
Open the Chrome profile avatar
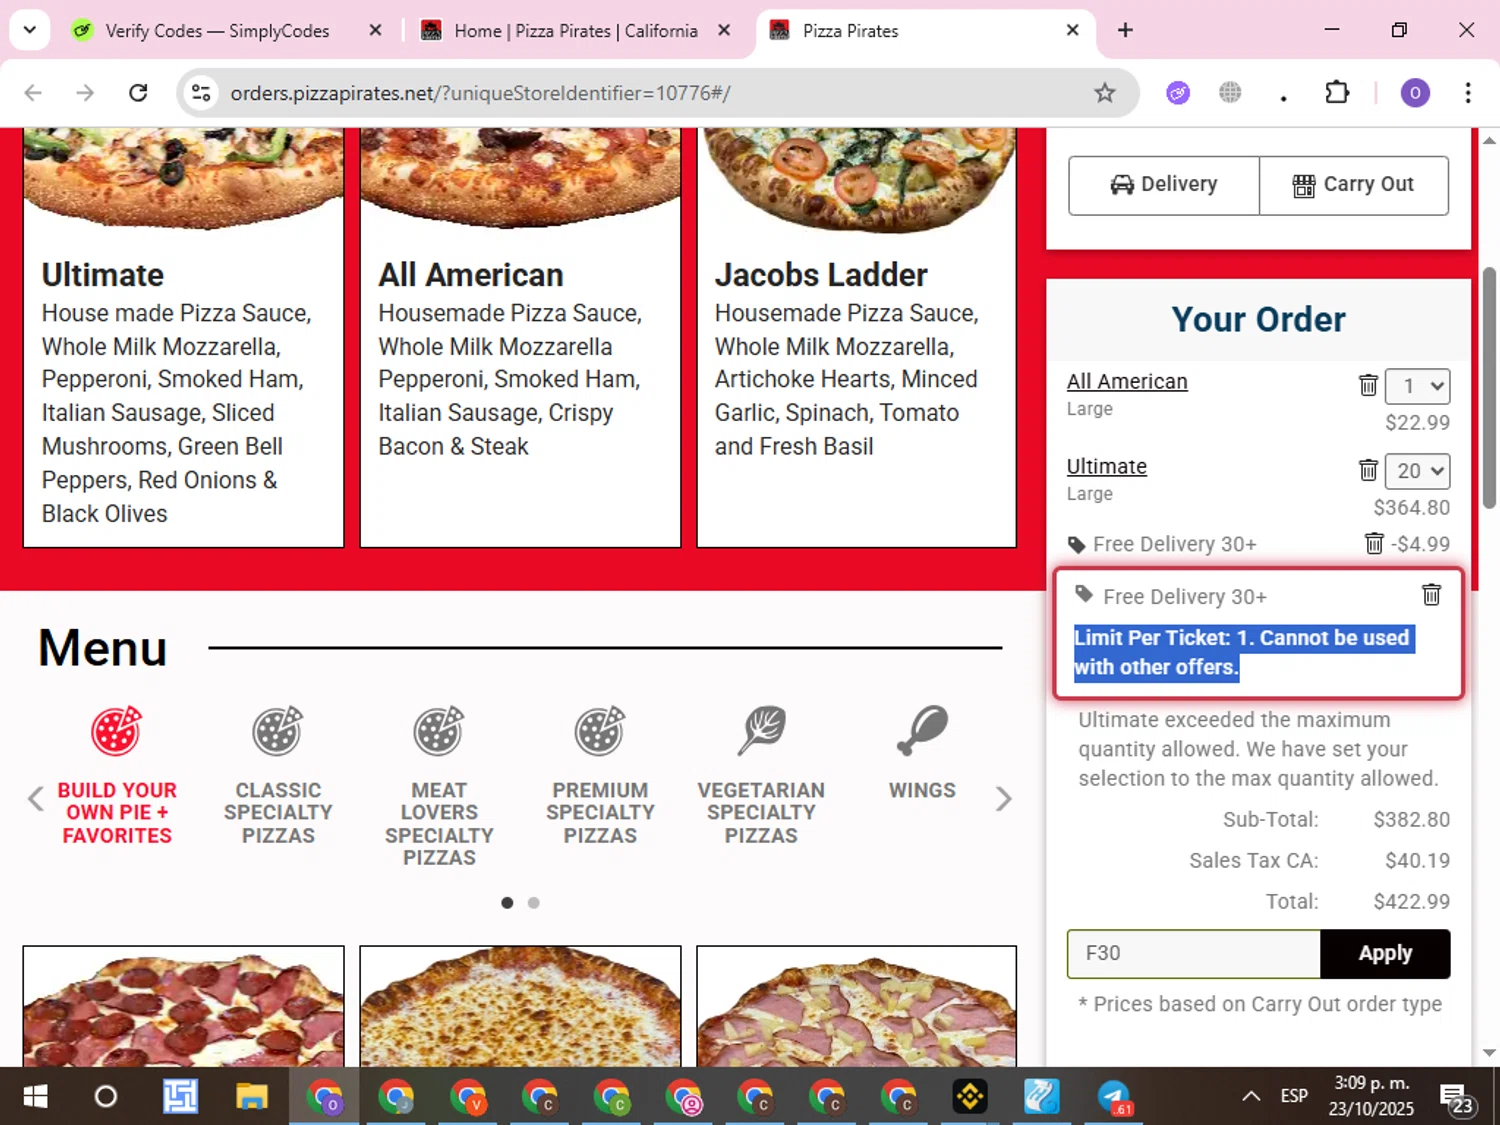pyautogui.click(x=1415, y=93)
